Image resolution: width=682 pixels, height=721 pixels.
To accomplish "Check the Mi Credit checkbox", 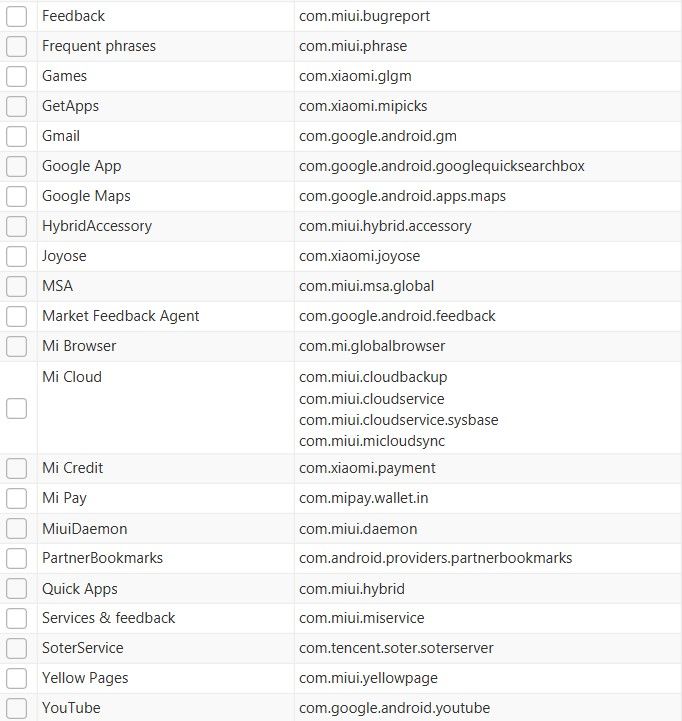I will point(17,469).
